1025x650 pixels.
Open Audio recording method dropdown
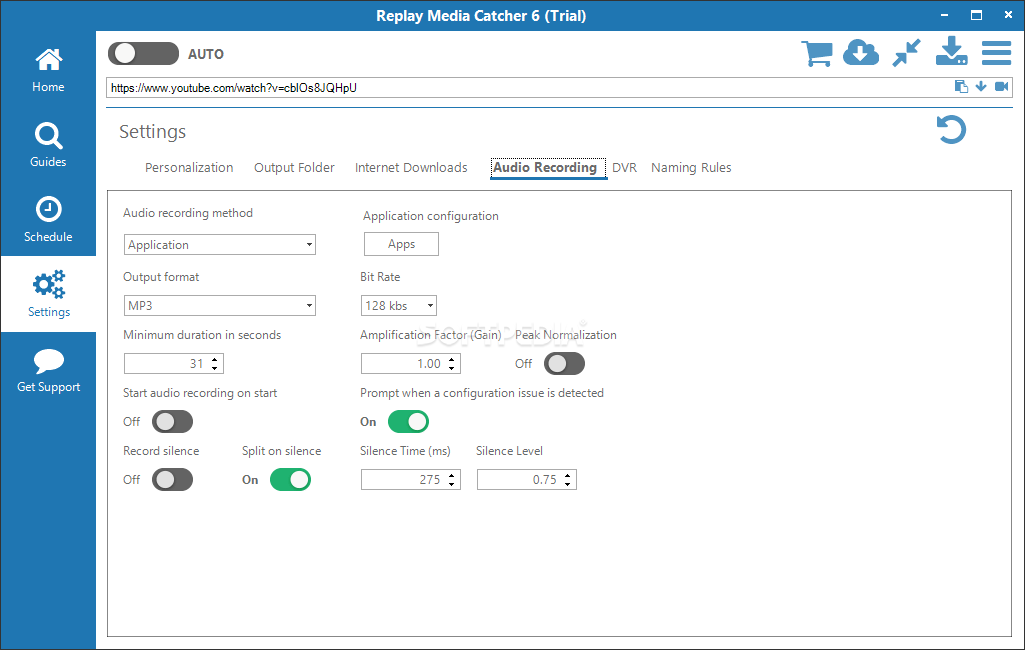point(220,245)
